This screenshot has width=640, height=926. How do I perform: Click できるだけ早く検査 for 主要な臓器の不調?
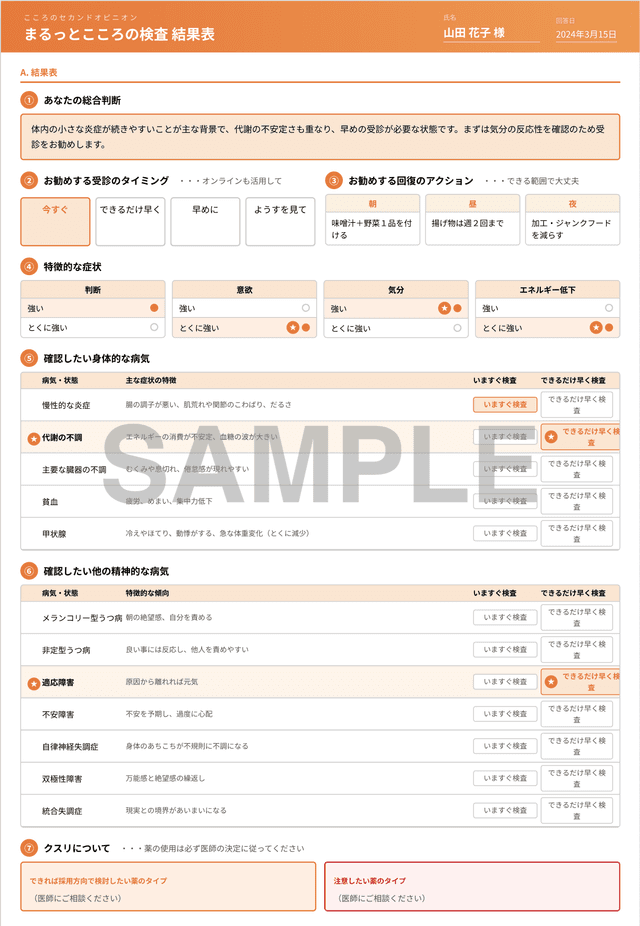577,469
